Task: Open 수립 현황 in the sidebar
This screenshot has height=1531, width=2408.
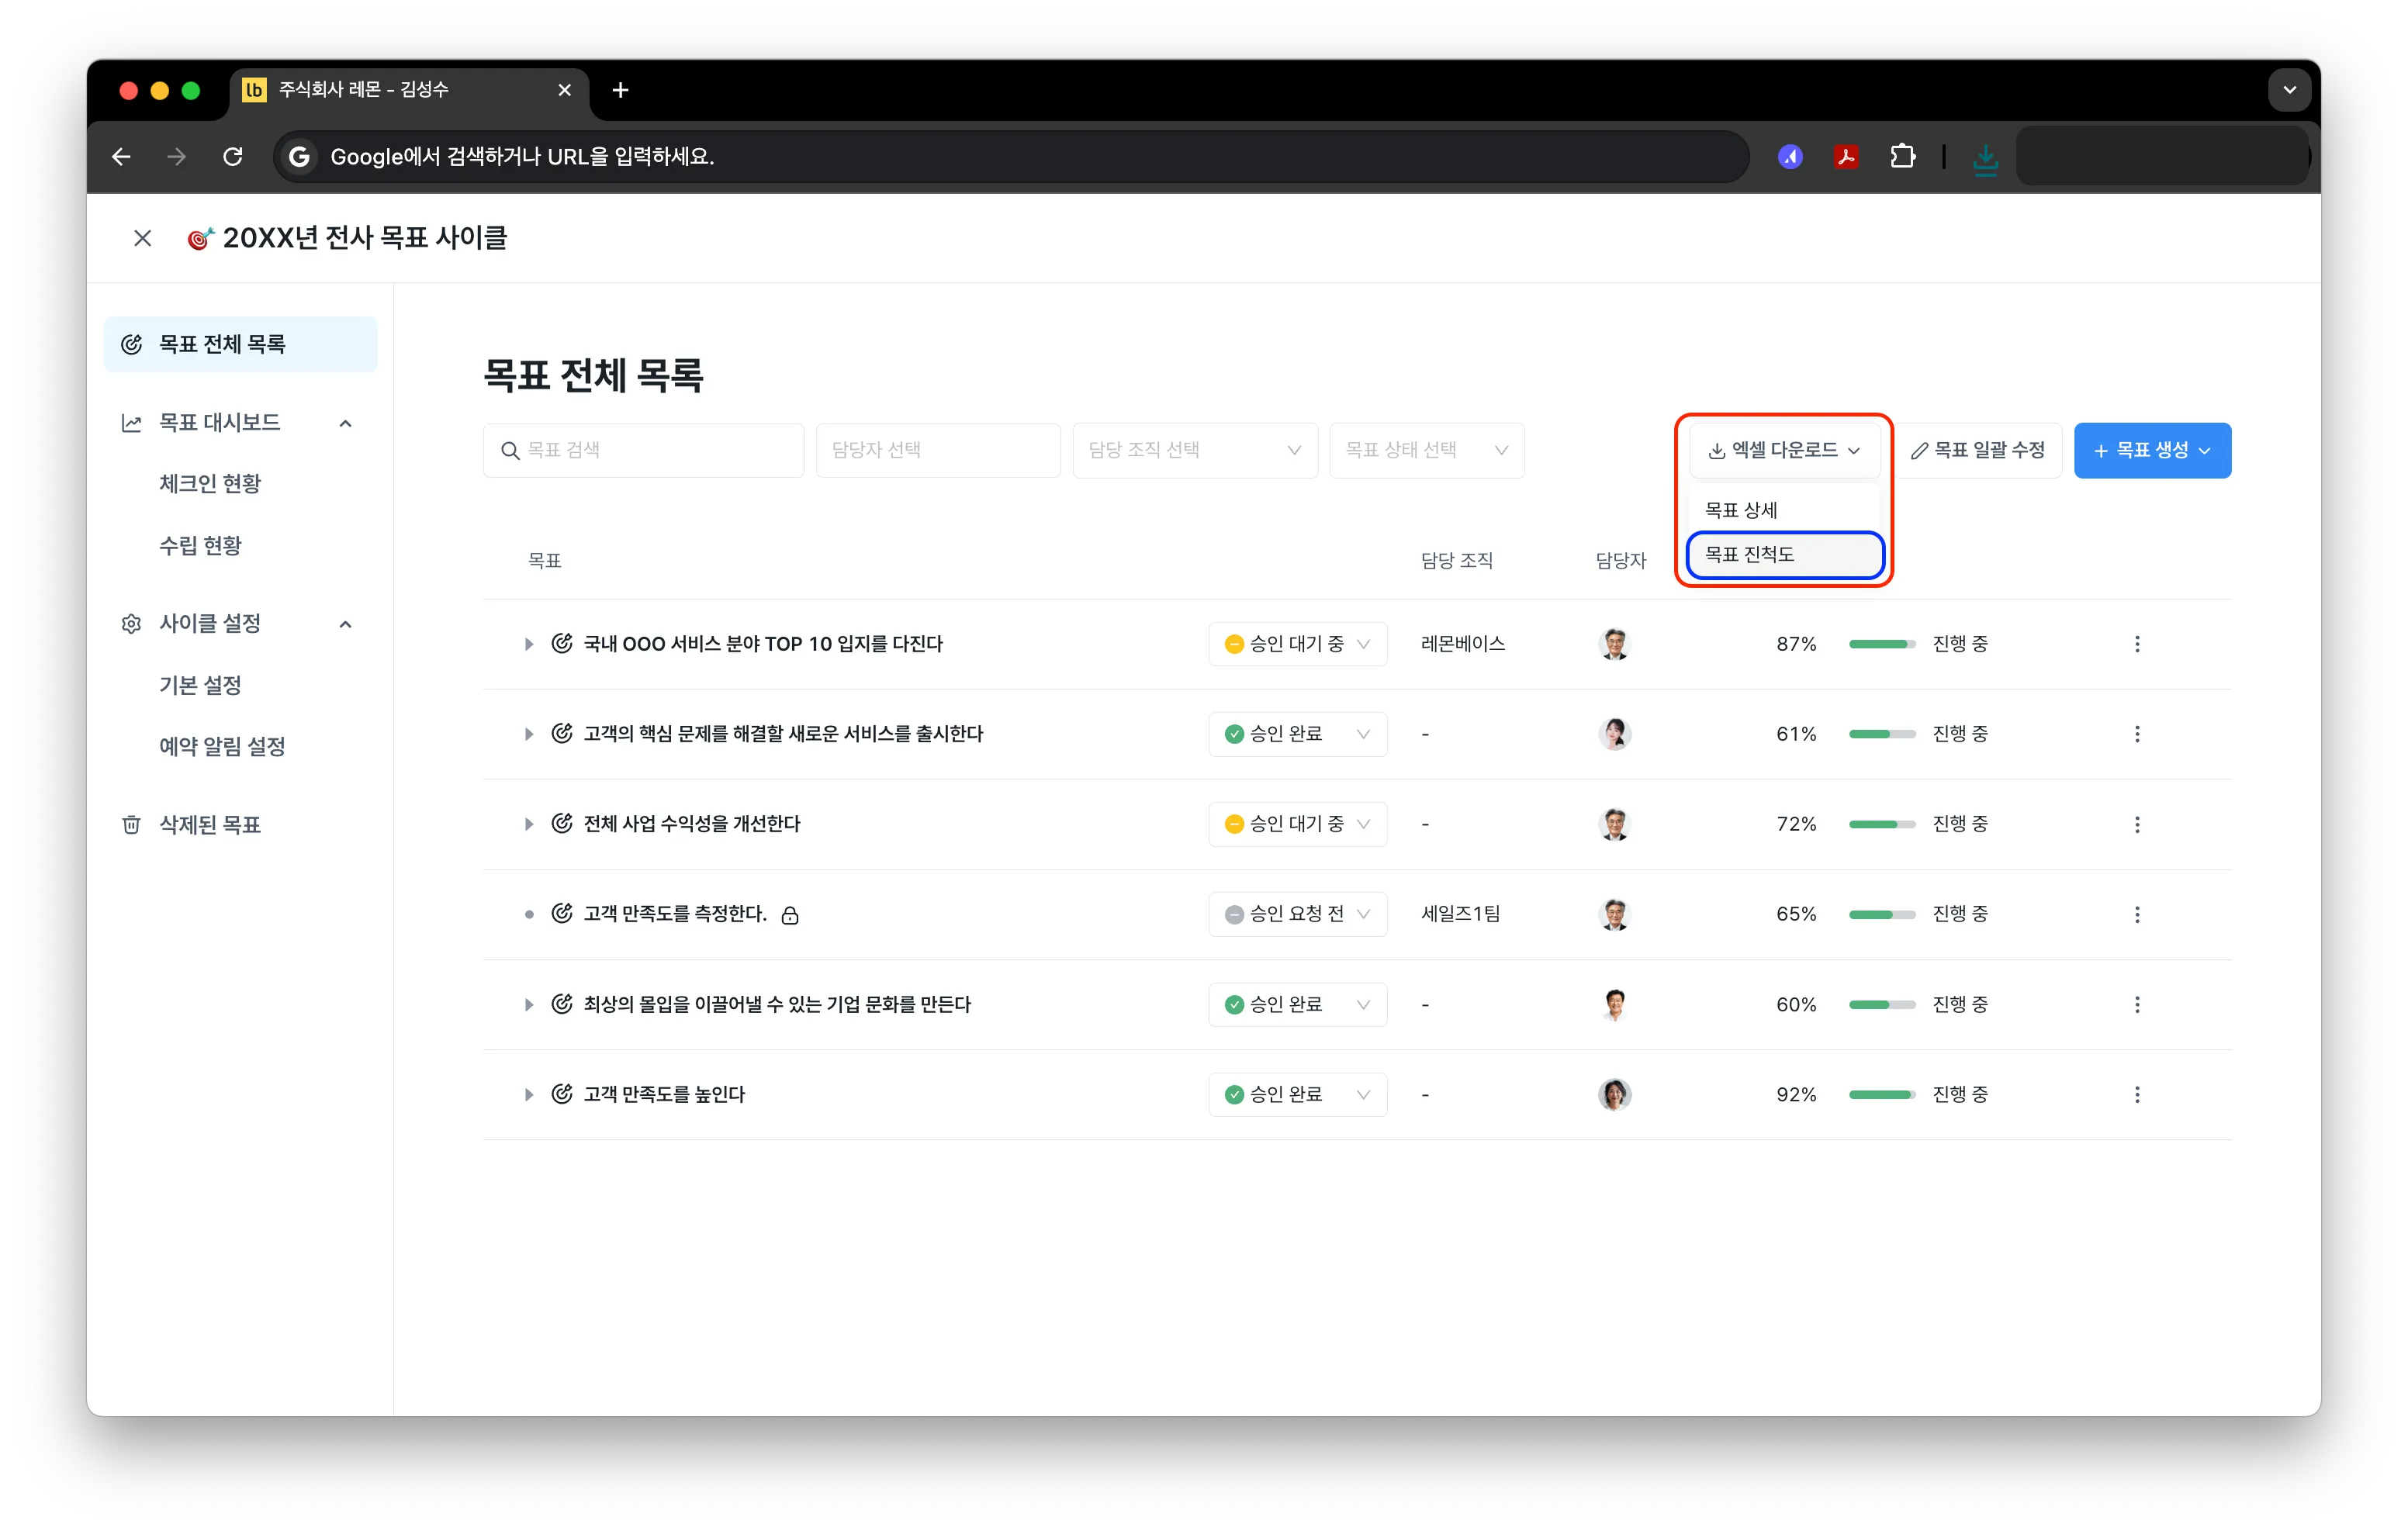Action: (200, 545)
